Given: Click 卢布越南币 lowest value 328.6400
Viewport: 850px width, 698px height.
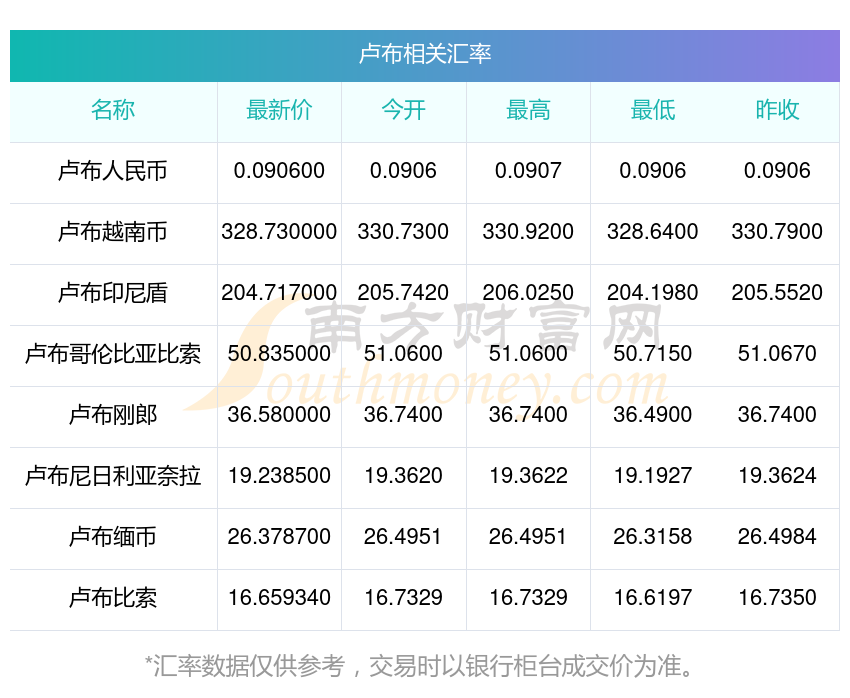Looking at the screenshot, I should click(x=653, y=232).
